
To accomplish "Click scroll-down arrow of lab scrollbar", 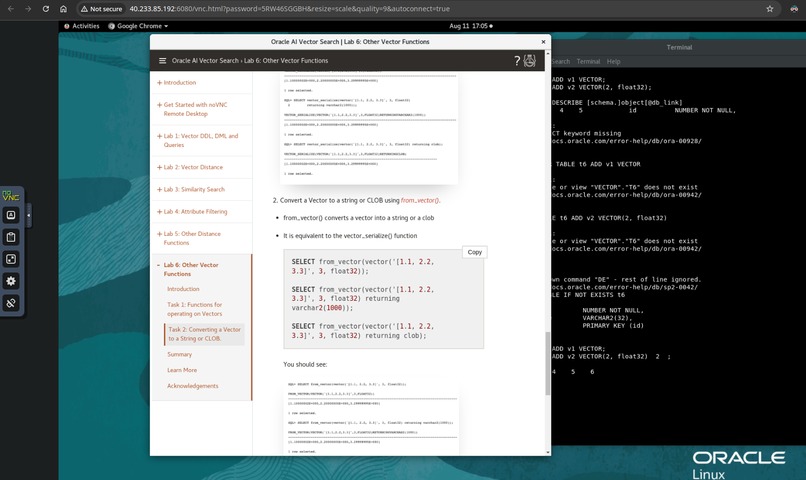I will 547,452.
